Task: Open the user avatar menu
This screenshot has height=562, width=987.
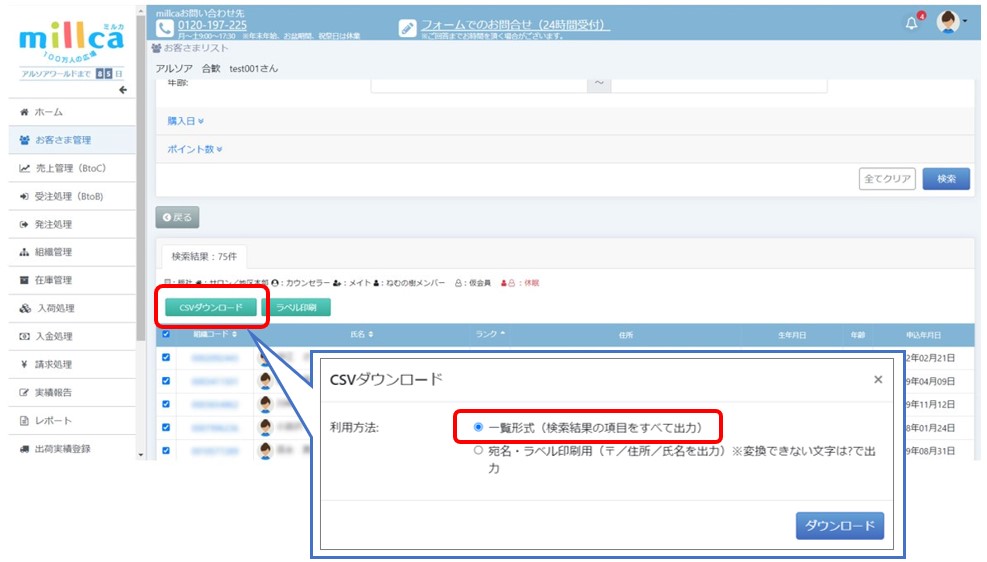Action: [x=948, y=23]
